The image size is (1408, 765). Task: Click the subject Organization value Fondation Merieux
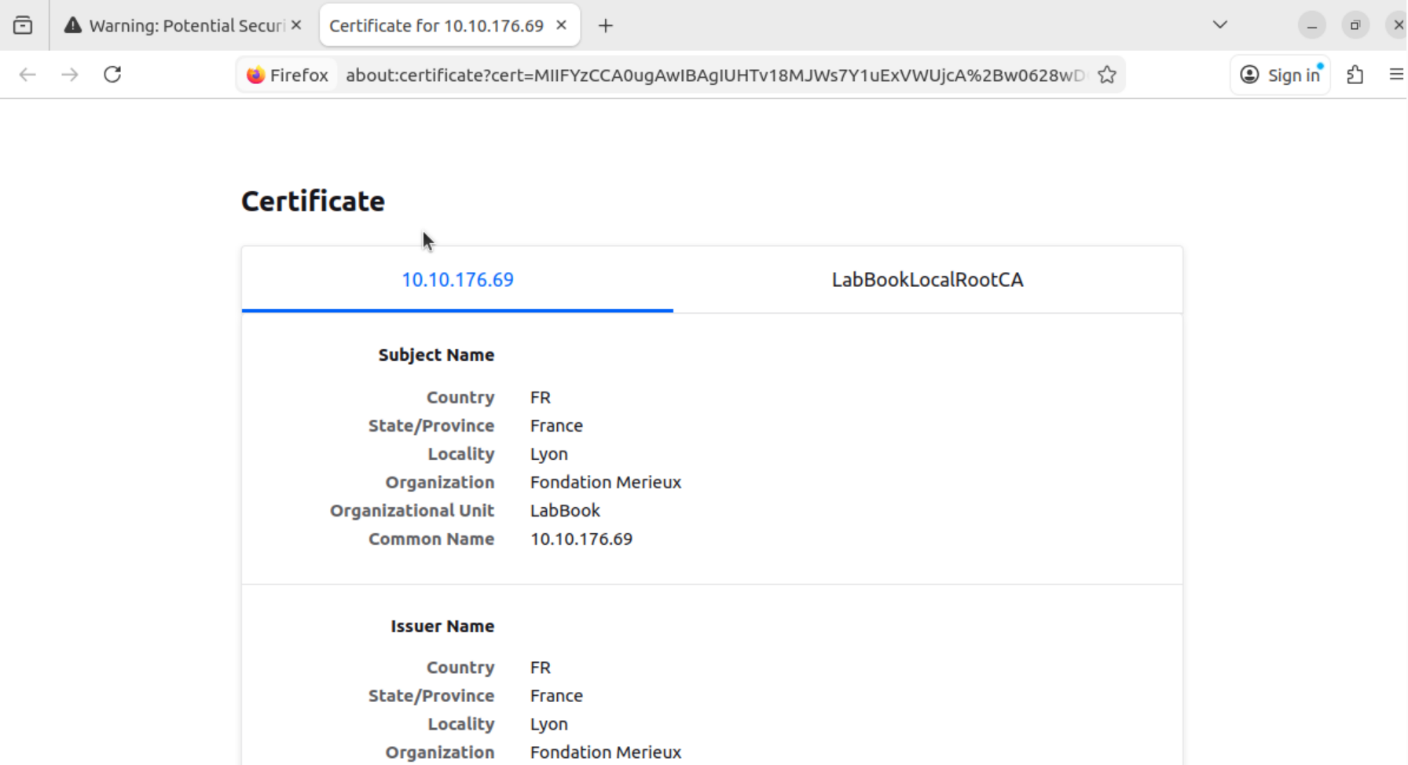pos(606,482)
